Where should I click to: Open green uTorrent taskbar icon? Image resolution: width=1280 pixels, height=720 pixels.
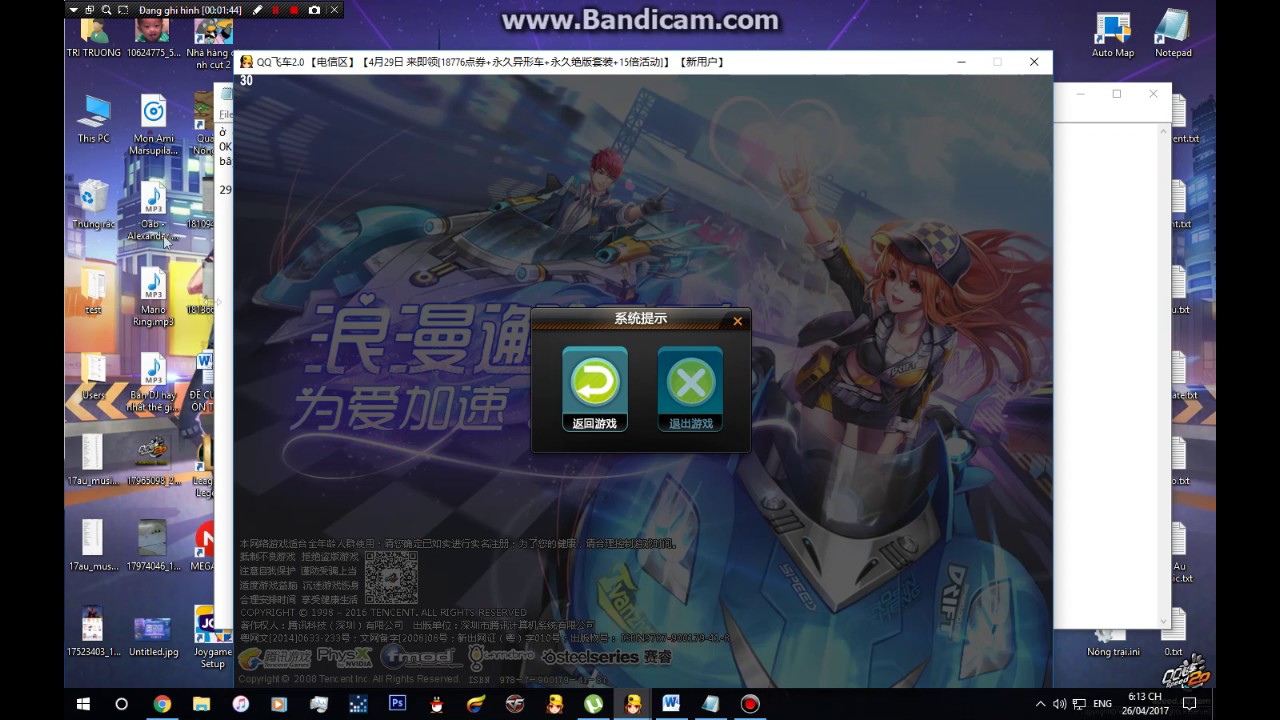coord(593,704)
